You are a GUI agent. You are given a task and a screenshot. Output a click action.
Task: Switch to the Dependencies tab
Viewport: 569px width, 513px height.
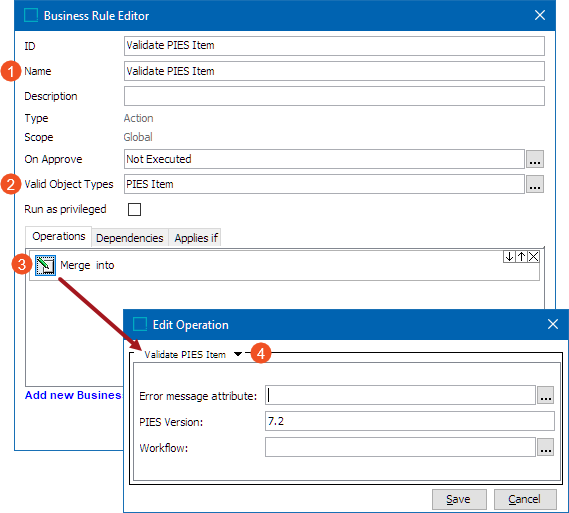[130, 238]
